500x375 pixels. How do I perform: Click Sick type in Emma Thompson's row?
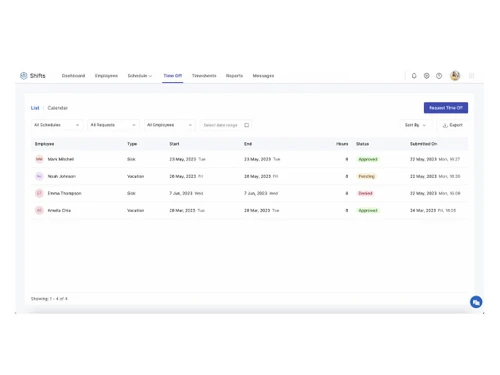point(131,193)
